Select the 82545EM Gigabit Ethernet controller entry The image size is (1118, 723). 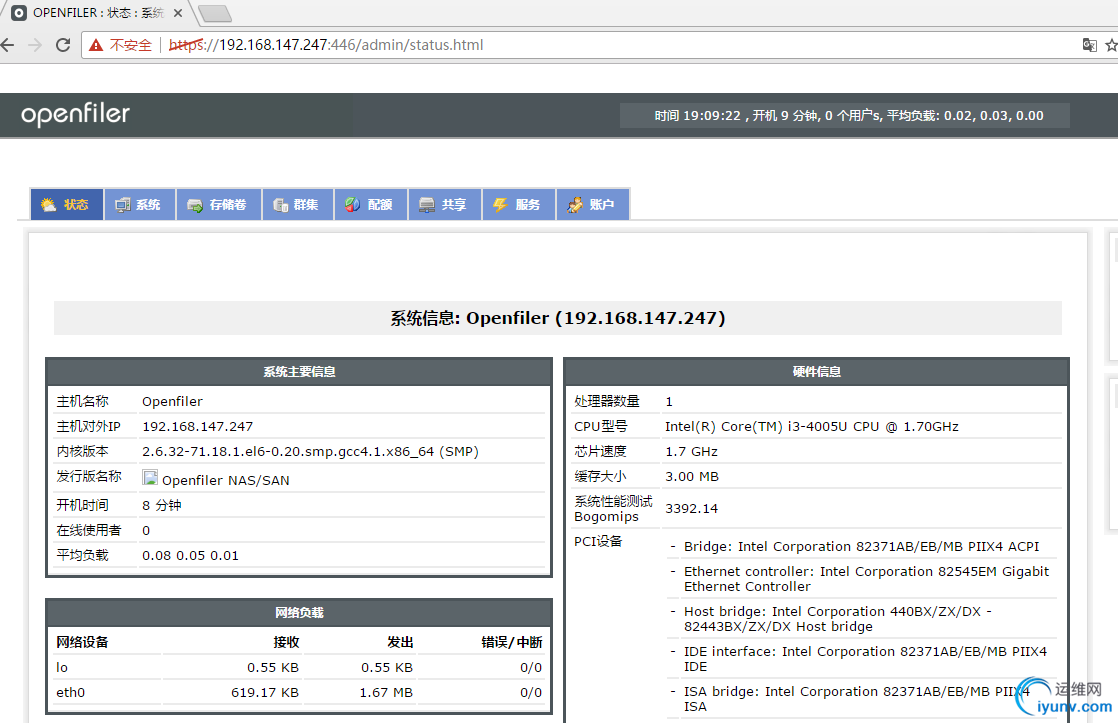[x=866, y=579]
